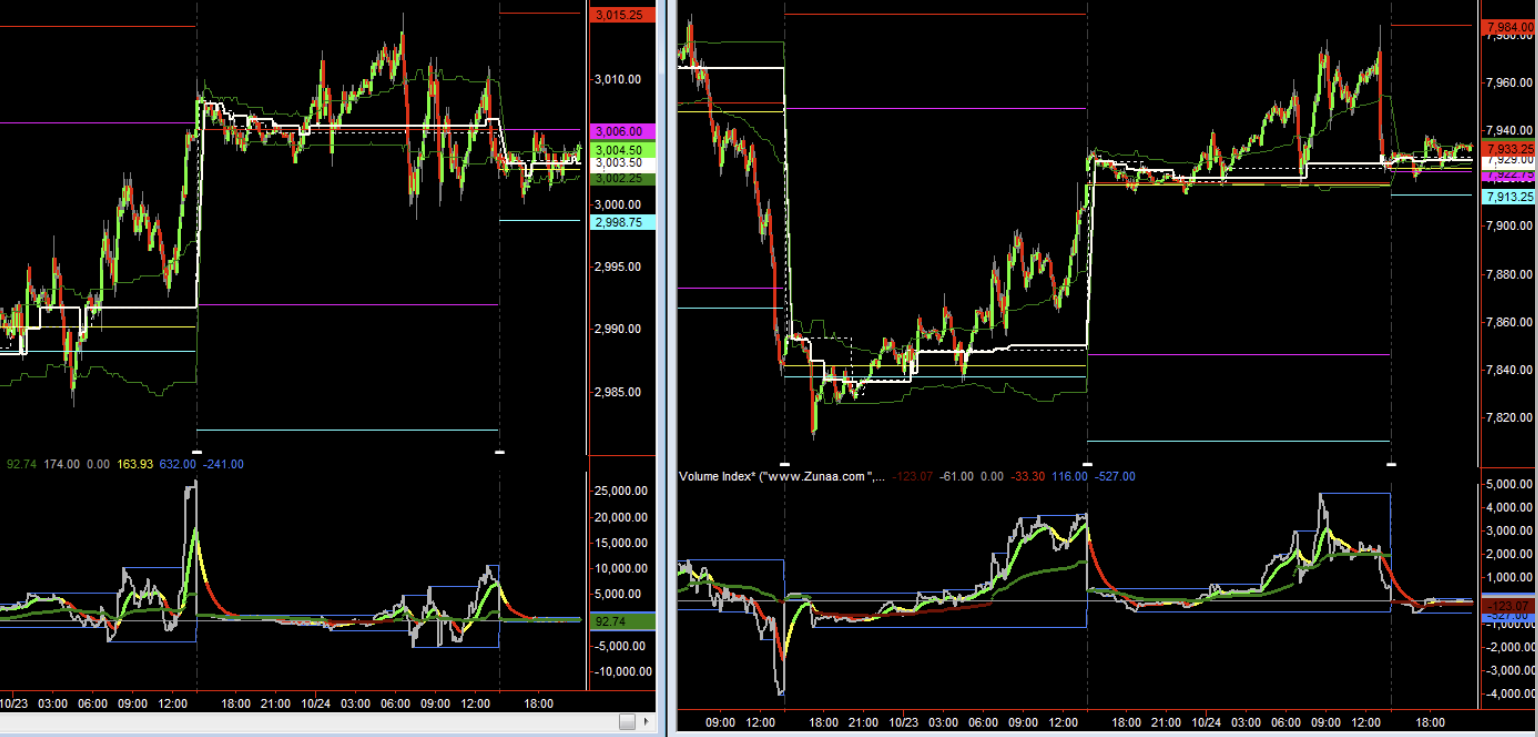Viewport: 1538px width, 737px height.
Task: Click the 25,000.00 indicator axis label
Action: 623,492
